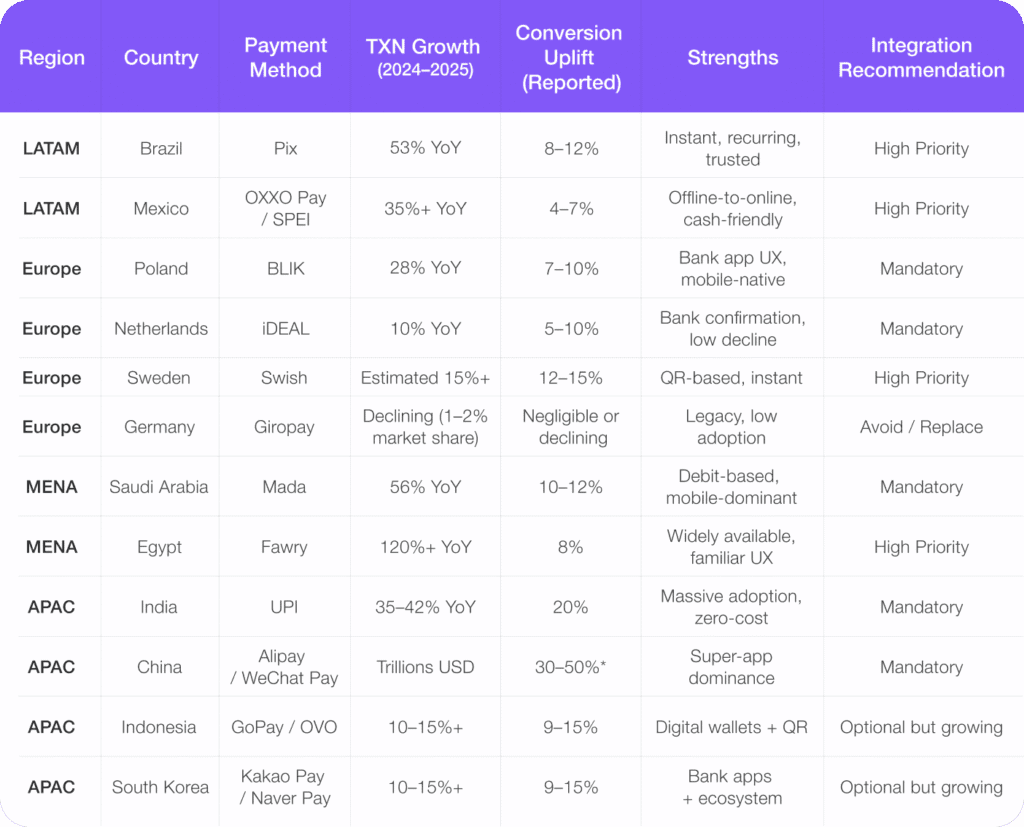Select the Brazil country cell
The width and height of the screenshot is (1024, 827).
pos(160,149)
